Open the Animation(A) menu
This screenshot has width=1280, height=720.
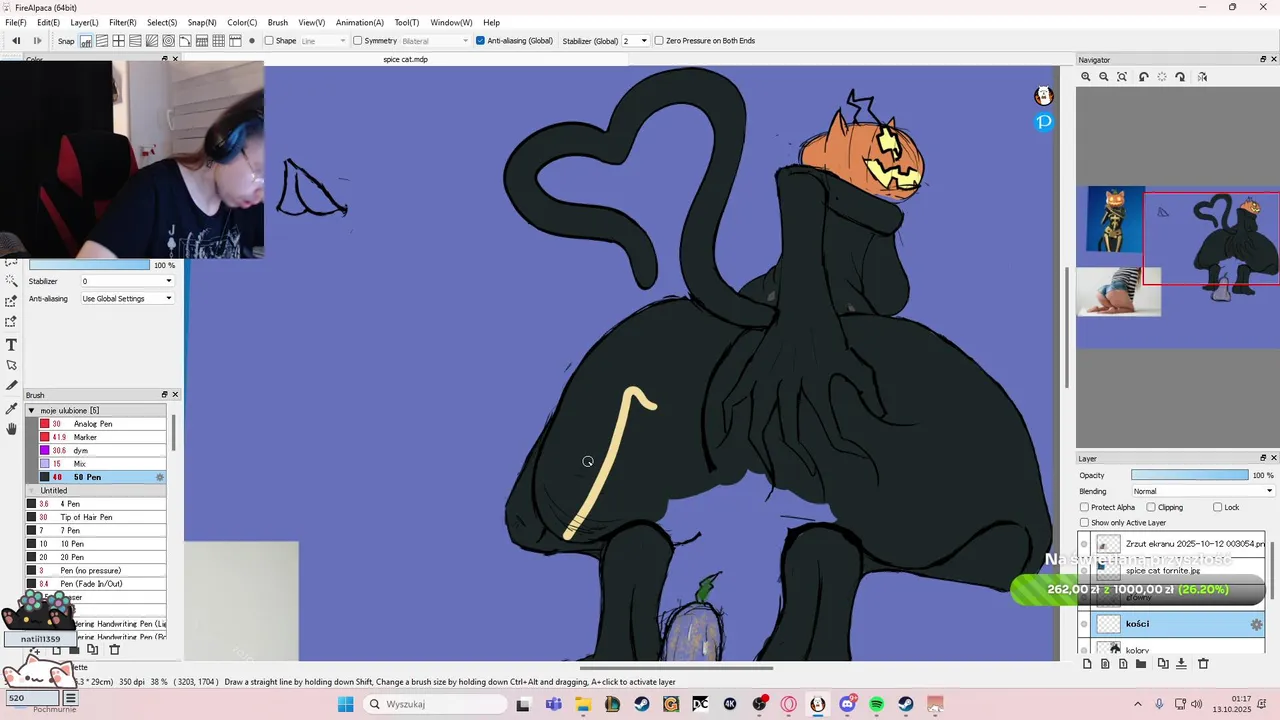[360, 22]
